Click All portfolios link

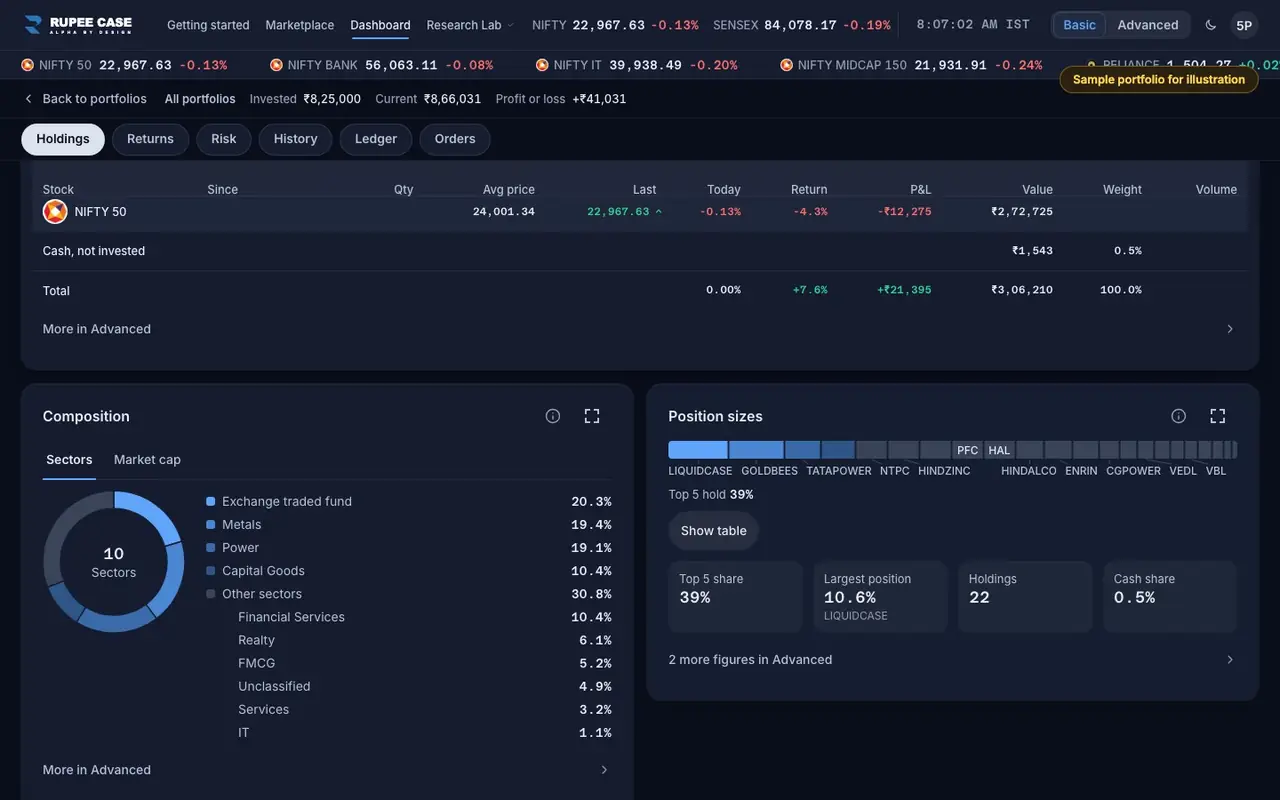[200, 99]
